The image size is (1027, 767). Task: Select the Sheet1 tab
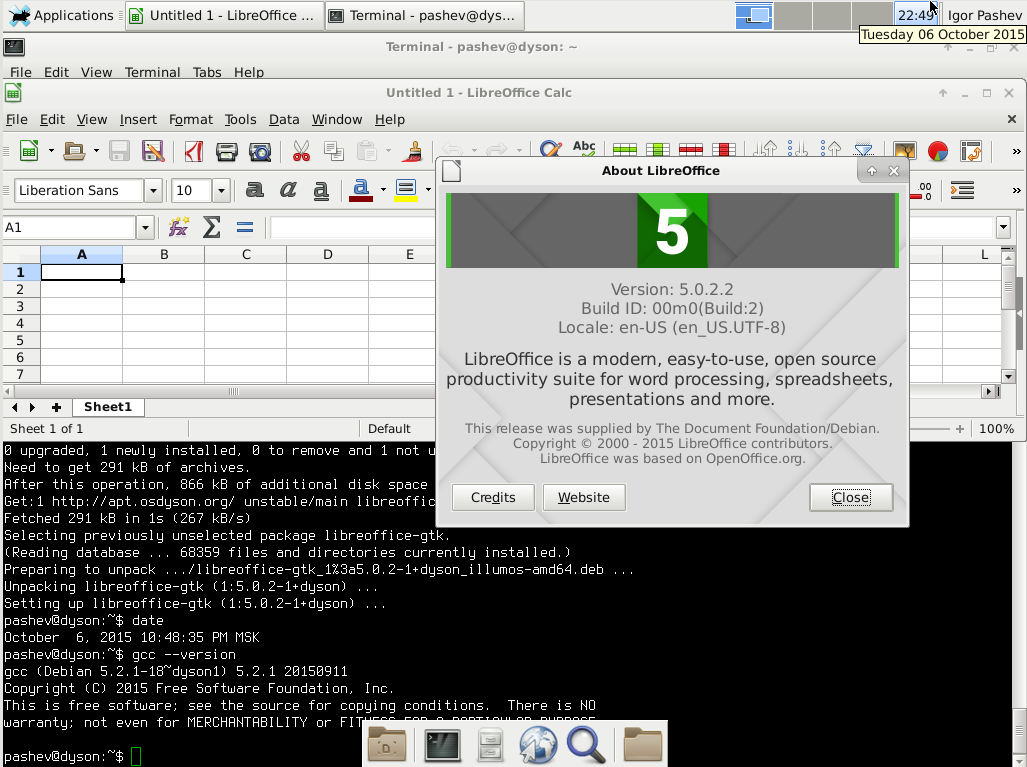(x=108, y=407)
